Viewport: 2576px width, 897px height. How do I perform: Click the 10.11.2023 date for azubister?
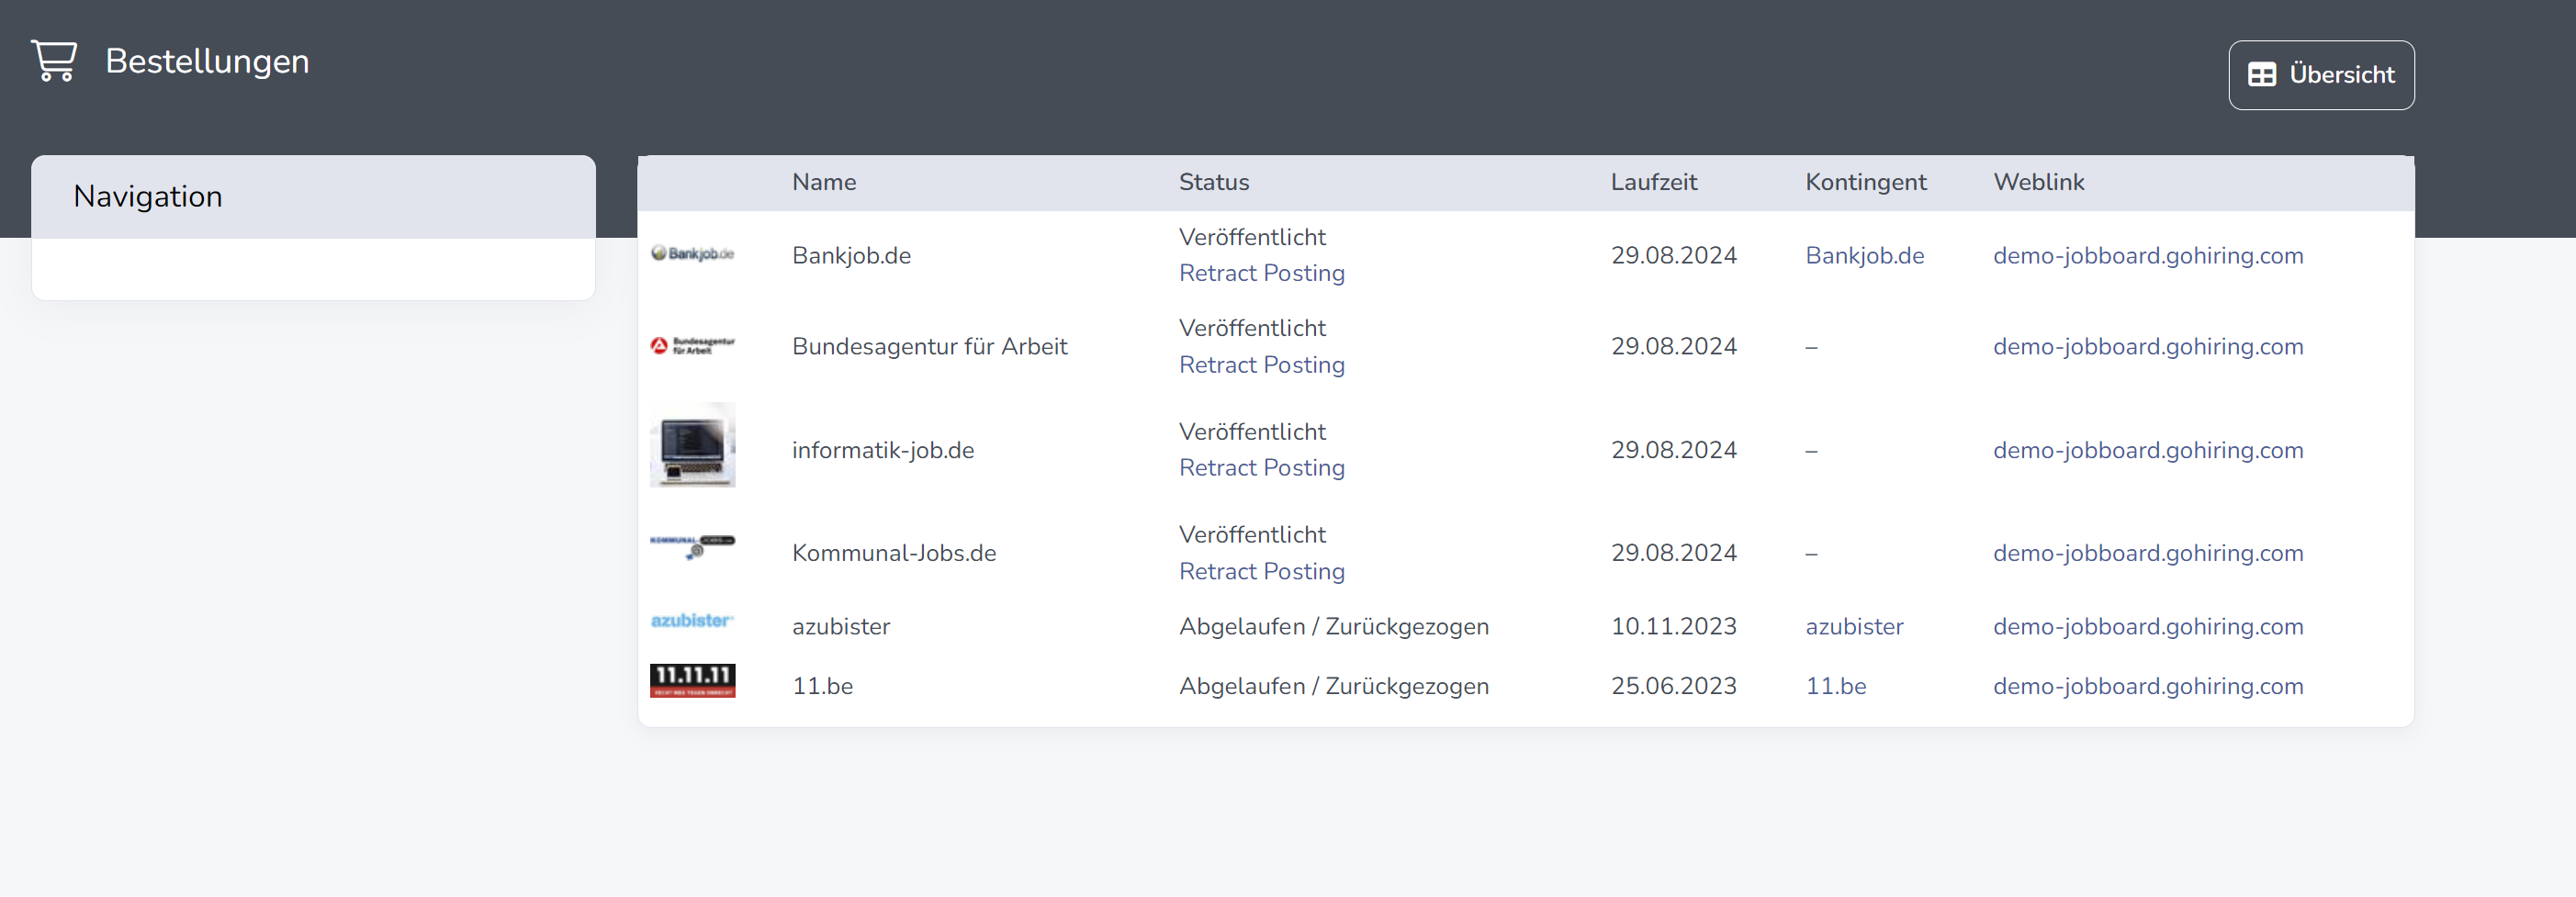pyautogui.click(x=1673, y=627)
